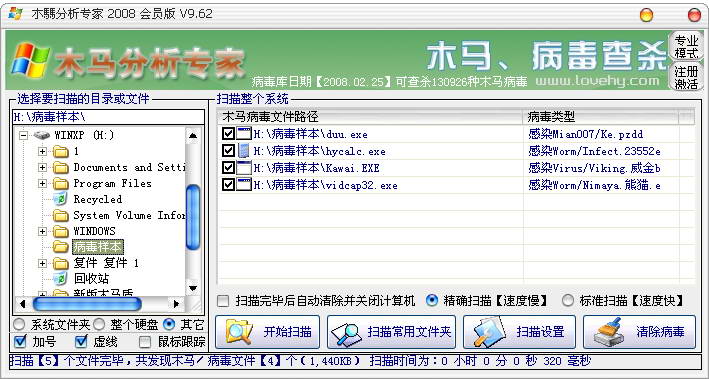
Task: Click the WINXP (H:) drive icon
Action: (42, 135)
